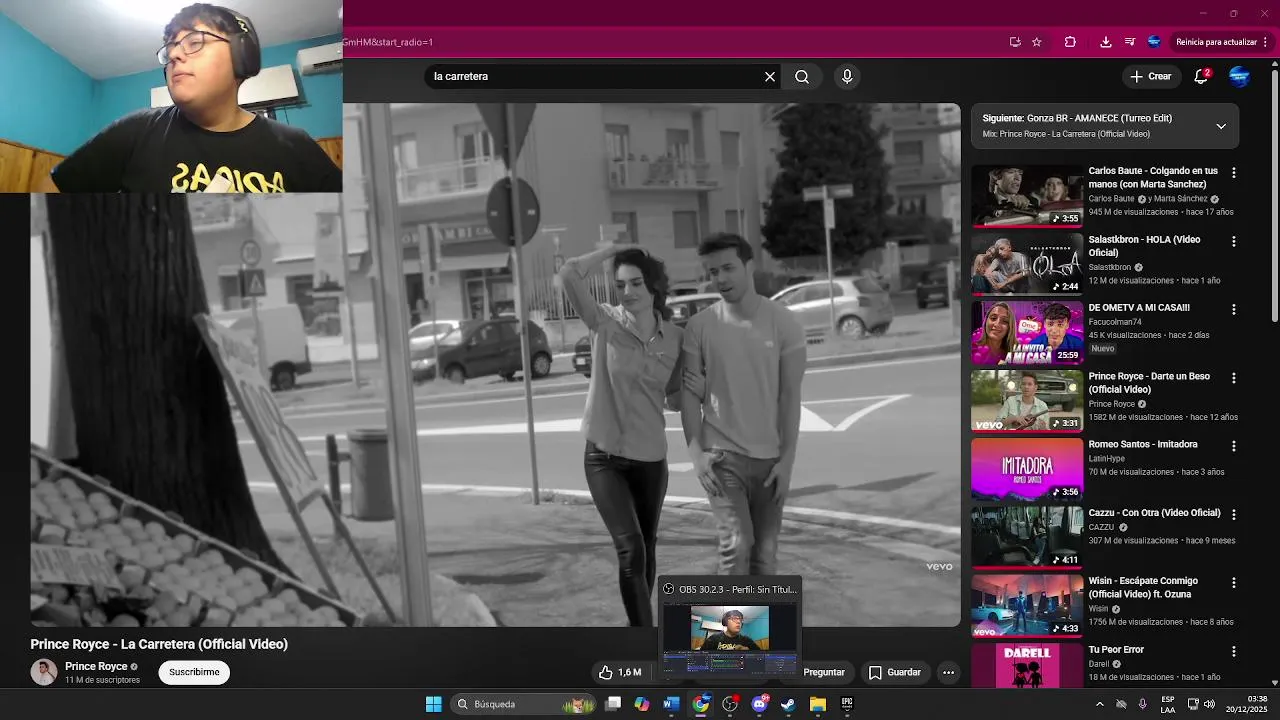Clear the search box with the X icon
1280x720 pixels.
click(770, 76)
